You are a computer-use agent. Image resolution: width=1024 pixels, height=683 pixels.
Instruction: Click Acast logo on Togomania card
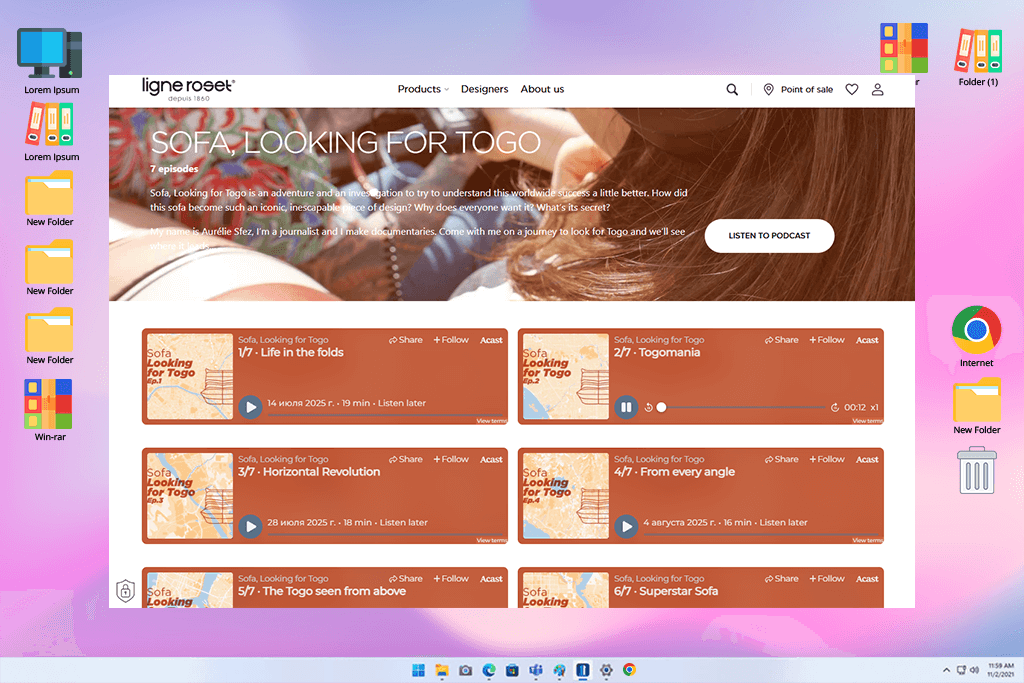pos(867,340)
